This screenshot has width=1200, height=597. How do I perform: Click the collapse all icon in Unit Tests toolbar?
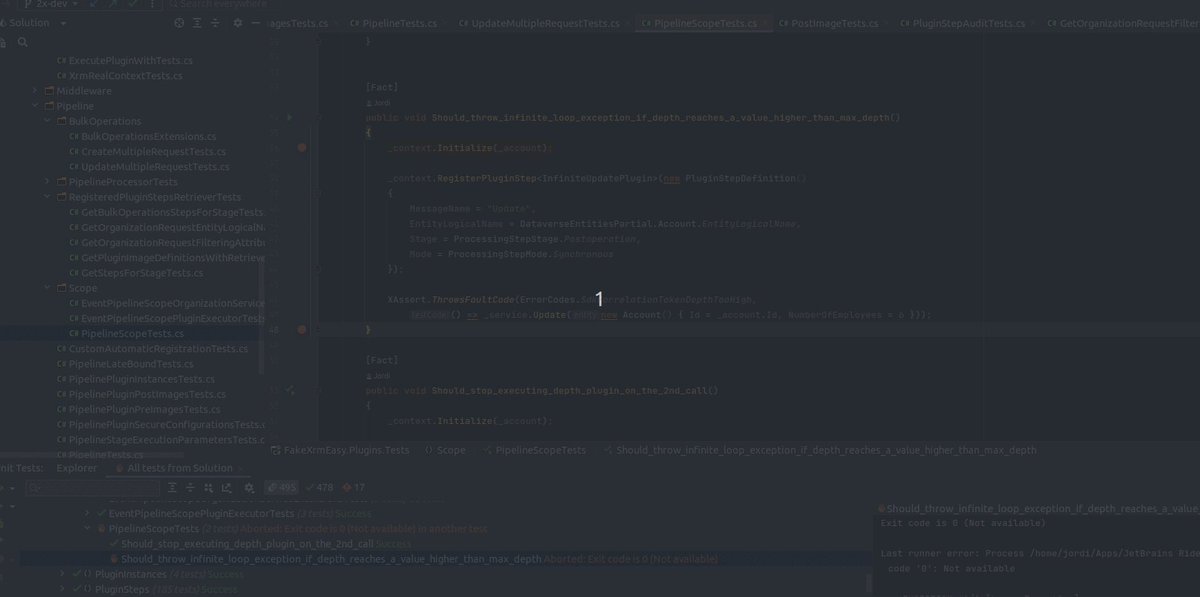(x=190, y=488)
